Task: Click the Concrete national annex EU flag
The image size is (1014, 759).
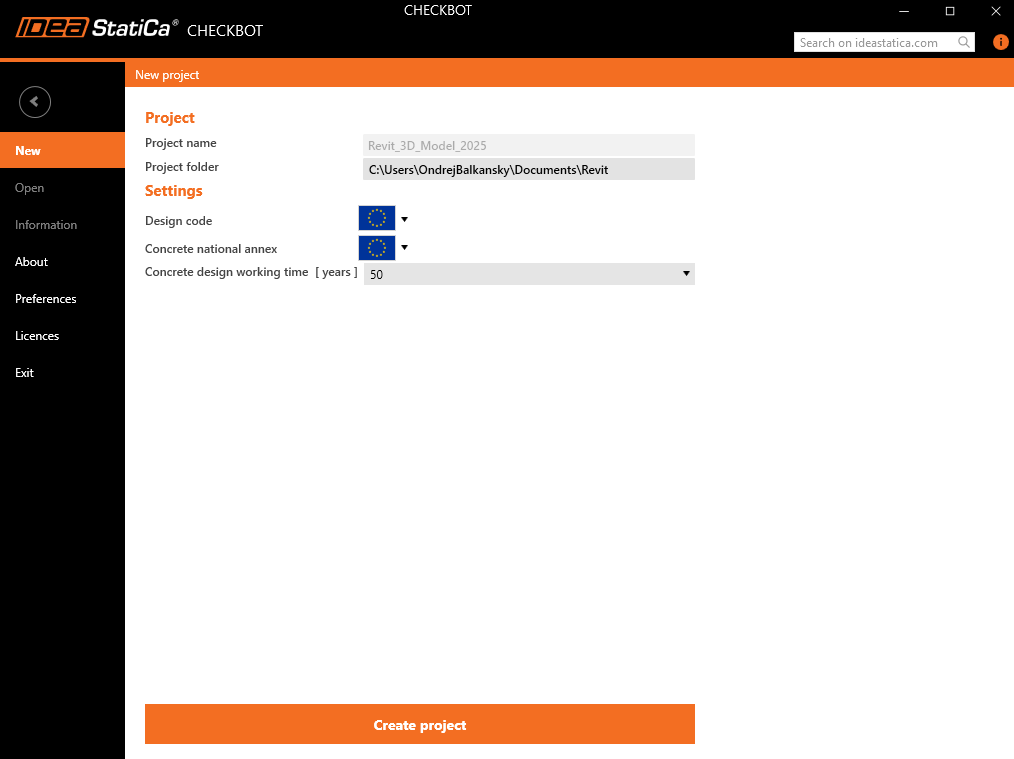Action: [x=377, y=248]
